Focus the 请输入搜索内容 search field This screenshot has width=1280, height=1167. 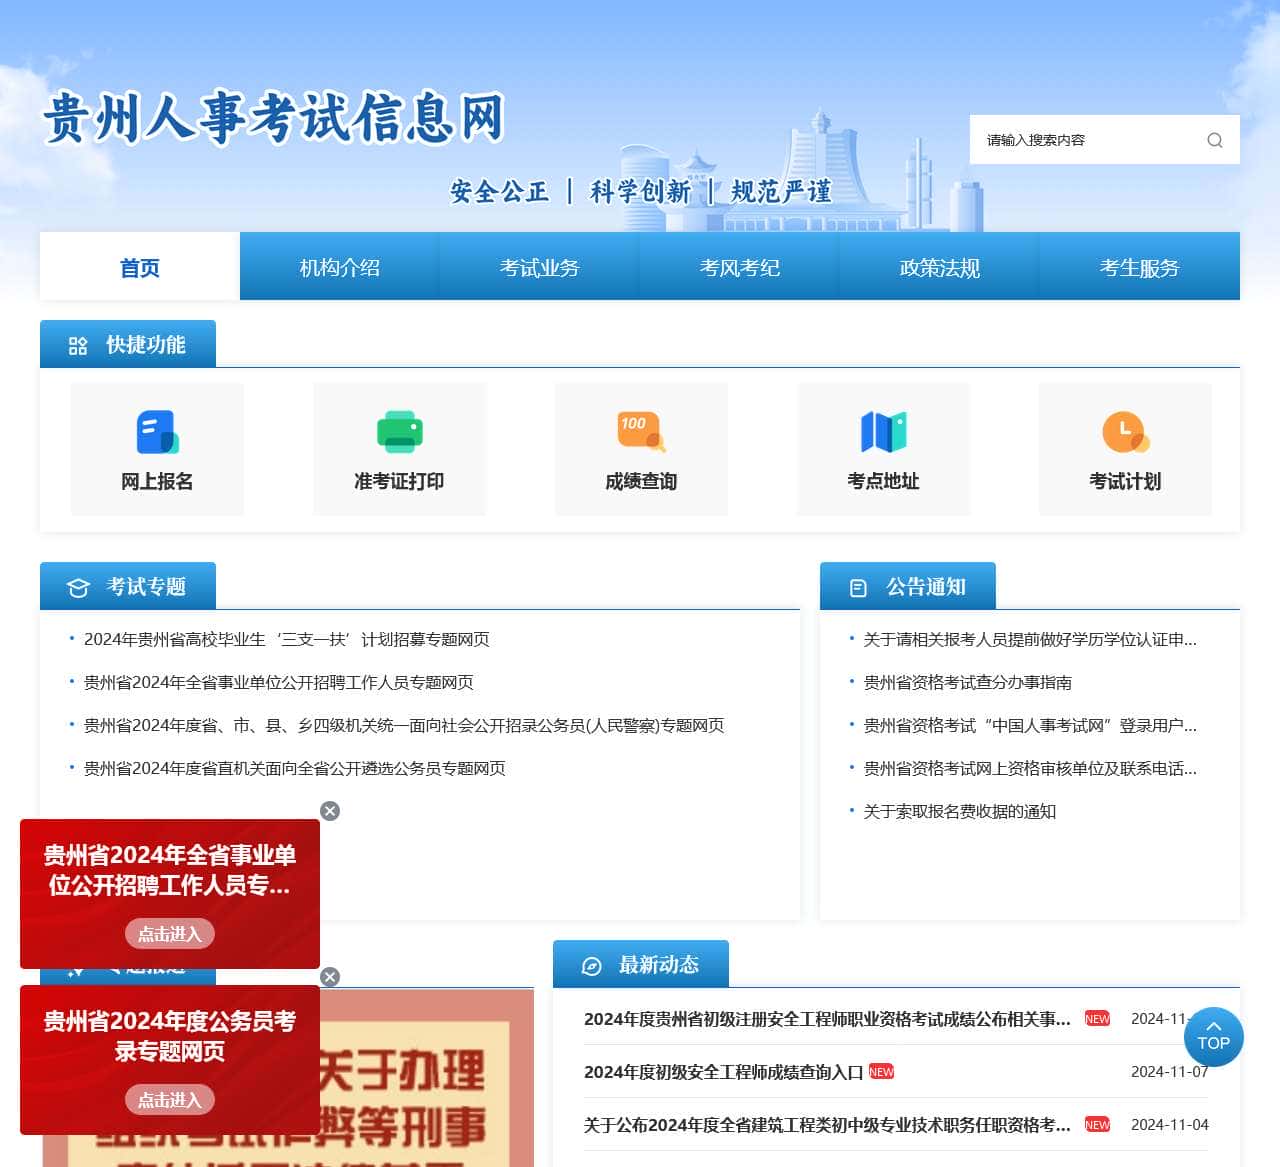click(x=1085, y=140)
